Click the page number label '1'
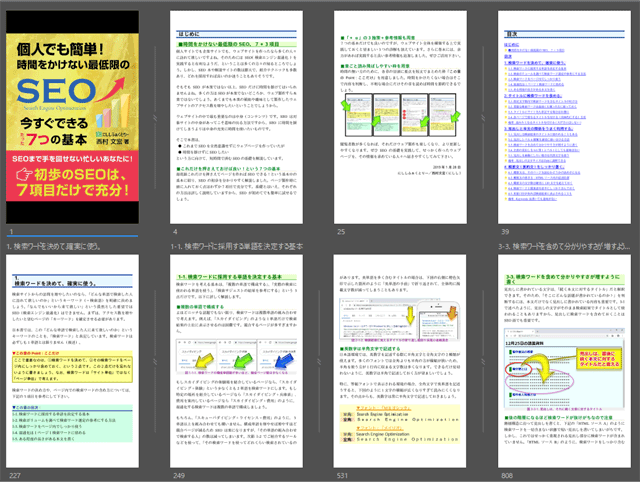Image resolution: width=640 pixels, height=482 pixels. pos(11,231)
